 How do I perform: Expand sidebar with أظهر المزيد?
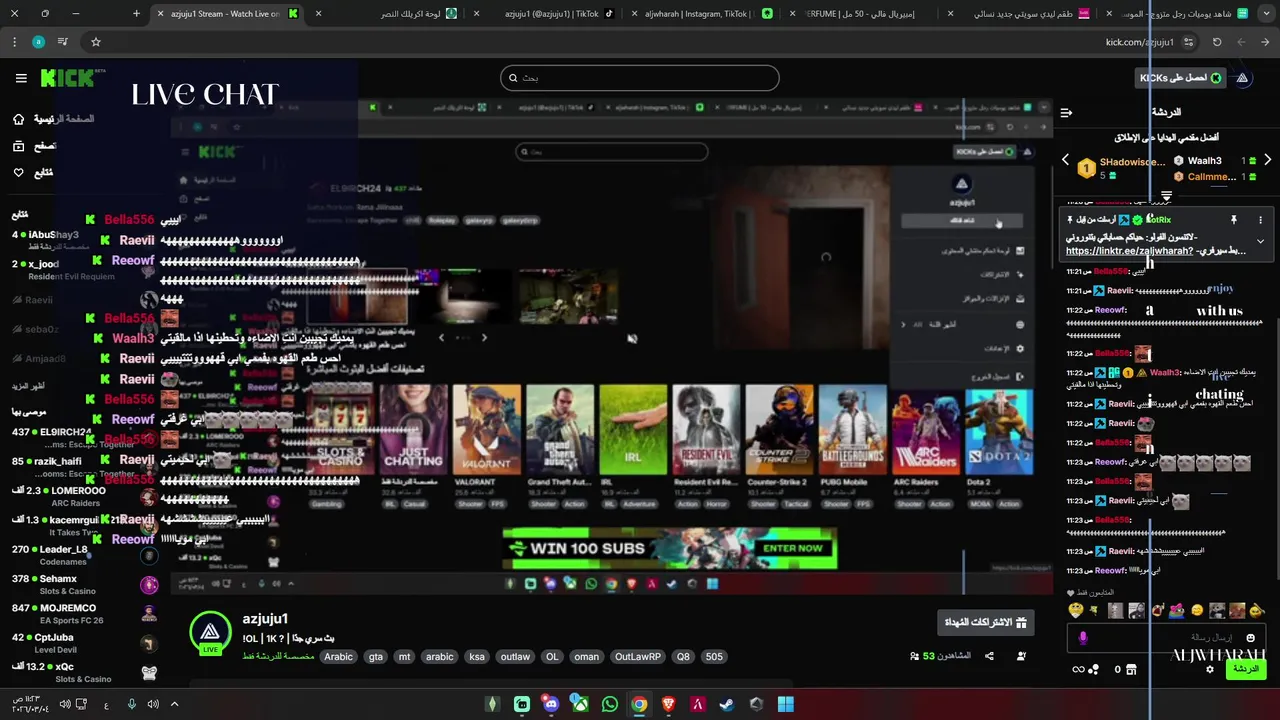29,386
